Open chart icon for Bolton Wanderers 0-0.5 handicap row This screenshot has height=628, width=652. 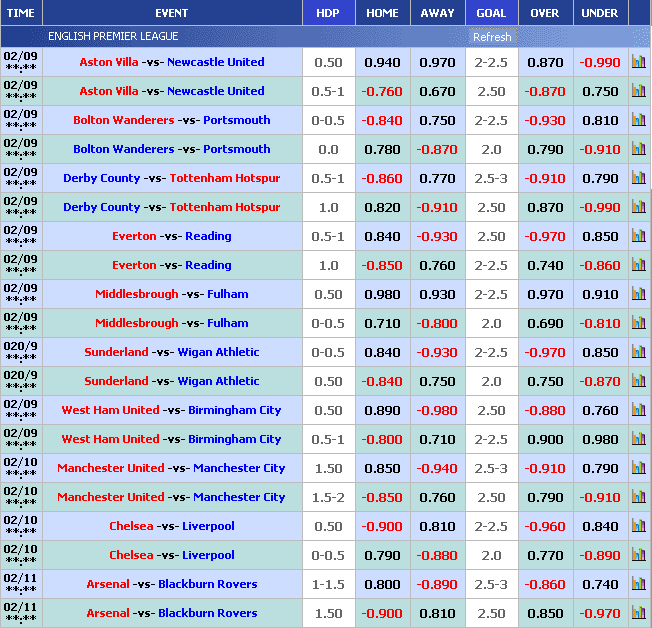pos(638,120)
